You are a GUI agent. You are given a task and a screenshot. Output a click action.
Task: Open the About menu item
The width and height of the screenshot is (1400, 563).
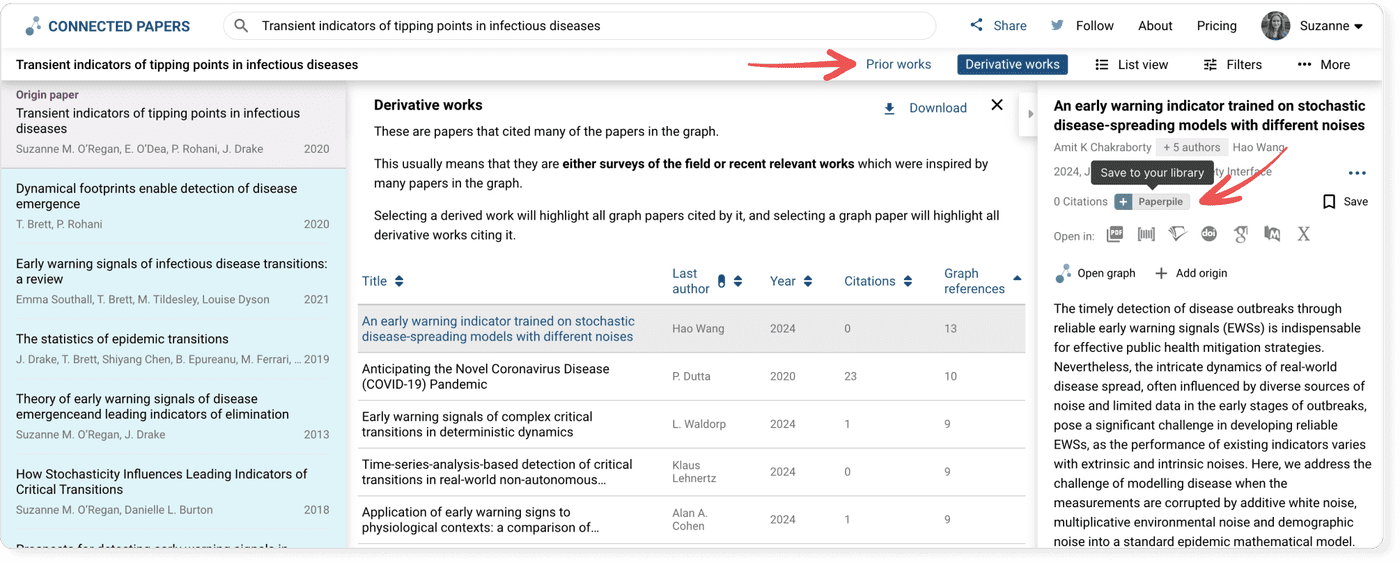tap(1155, 26)
